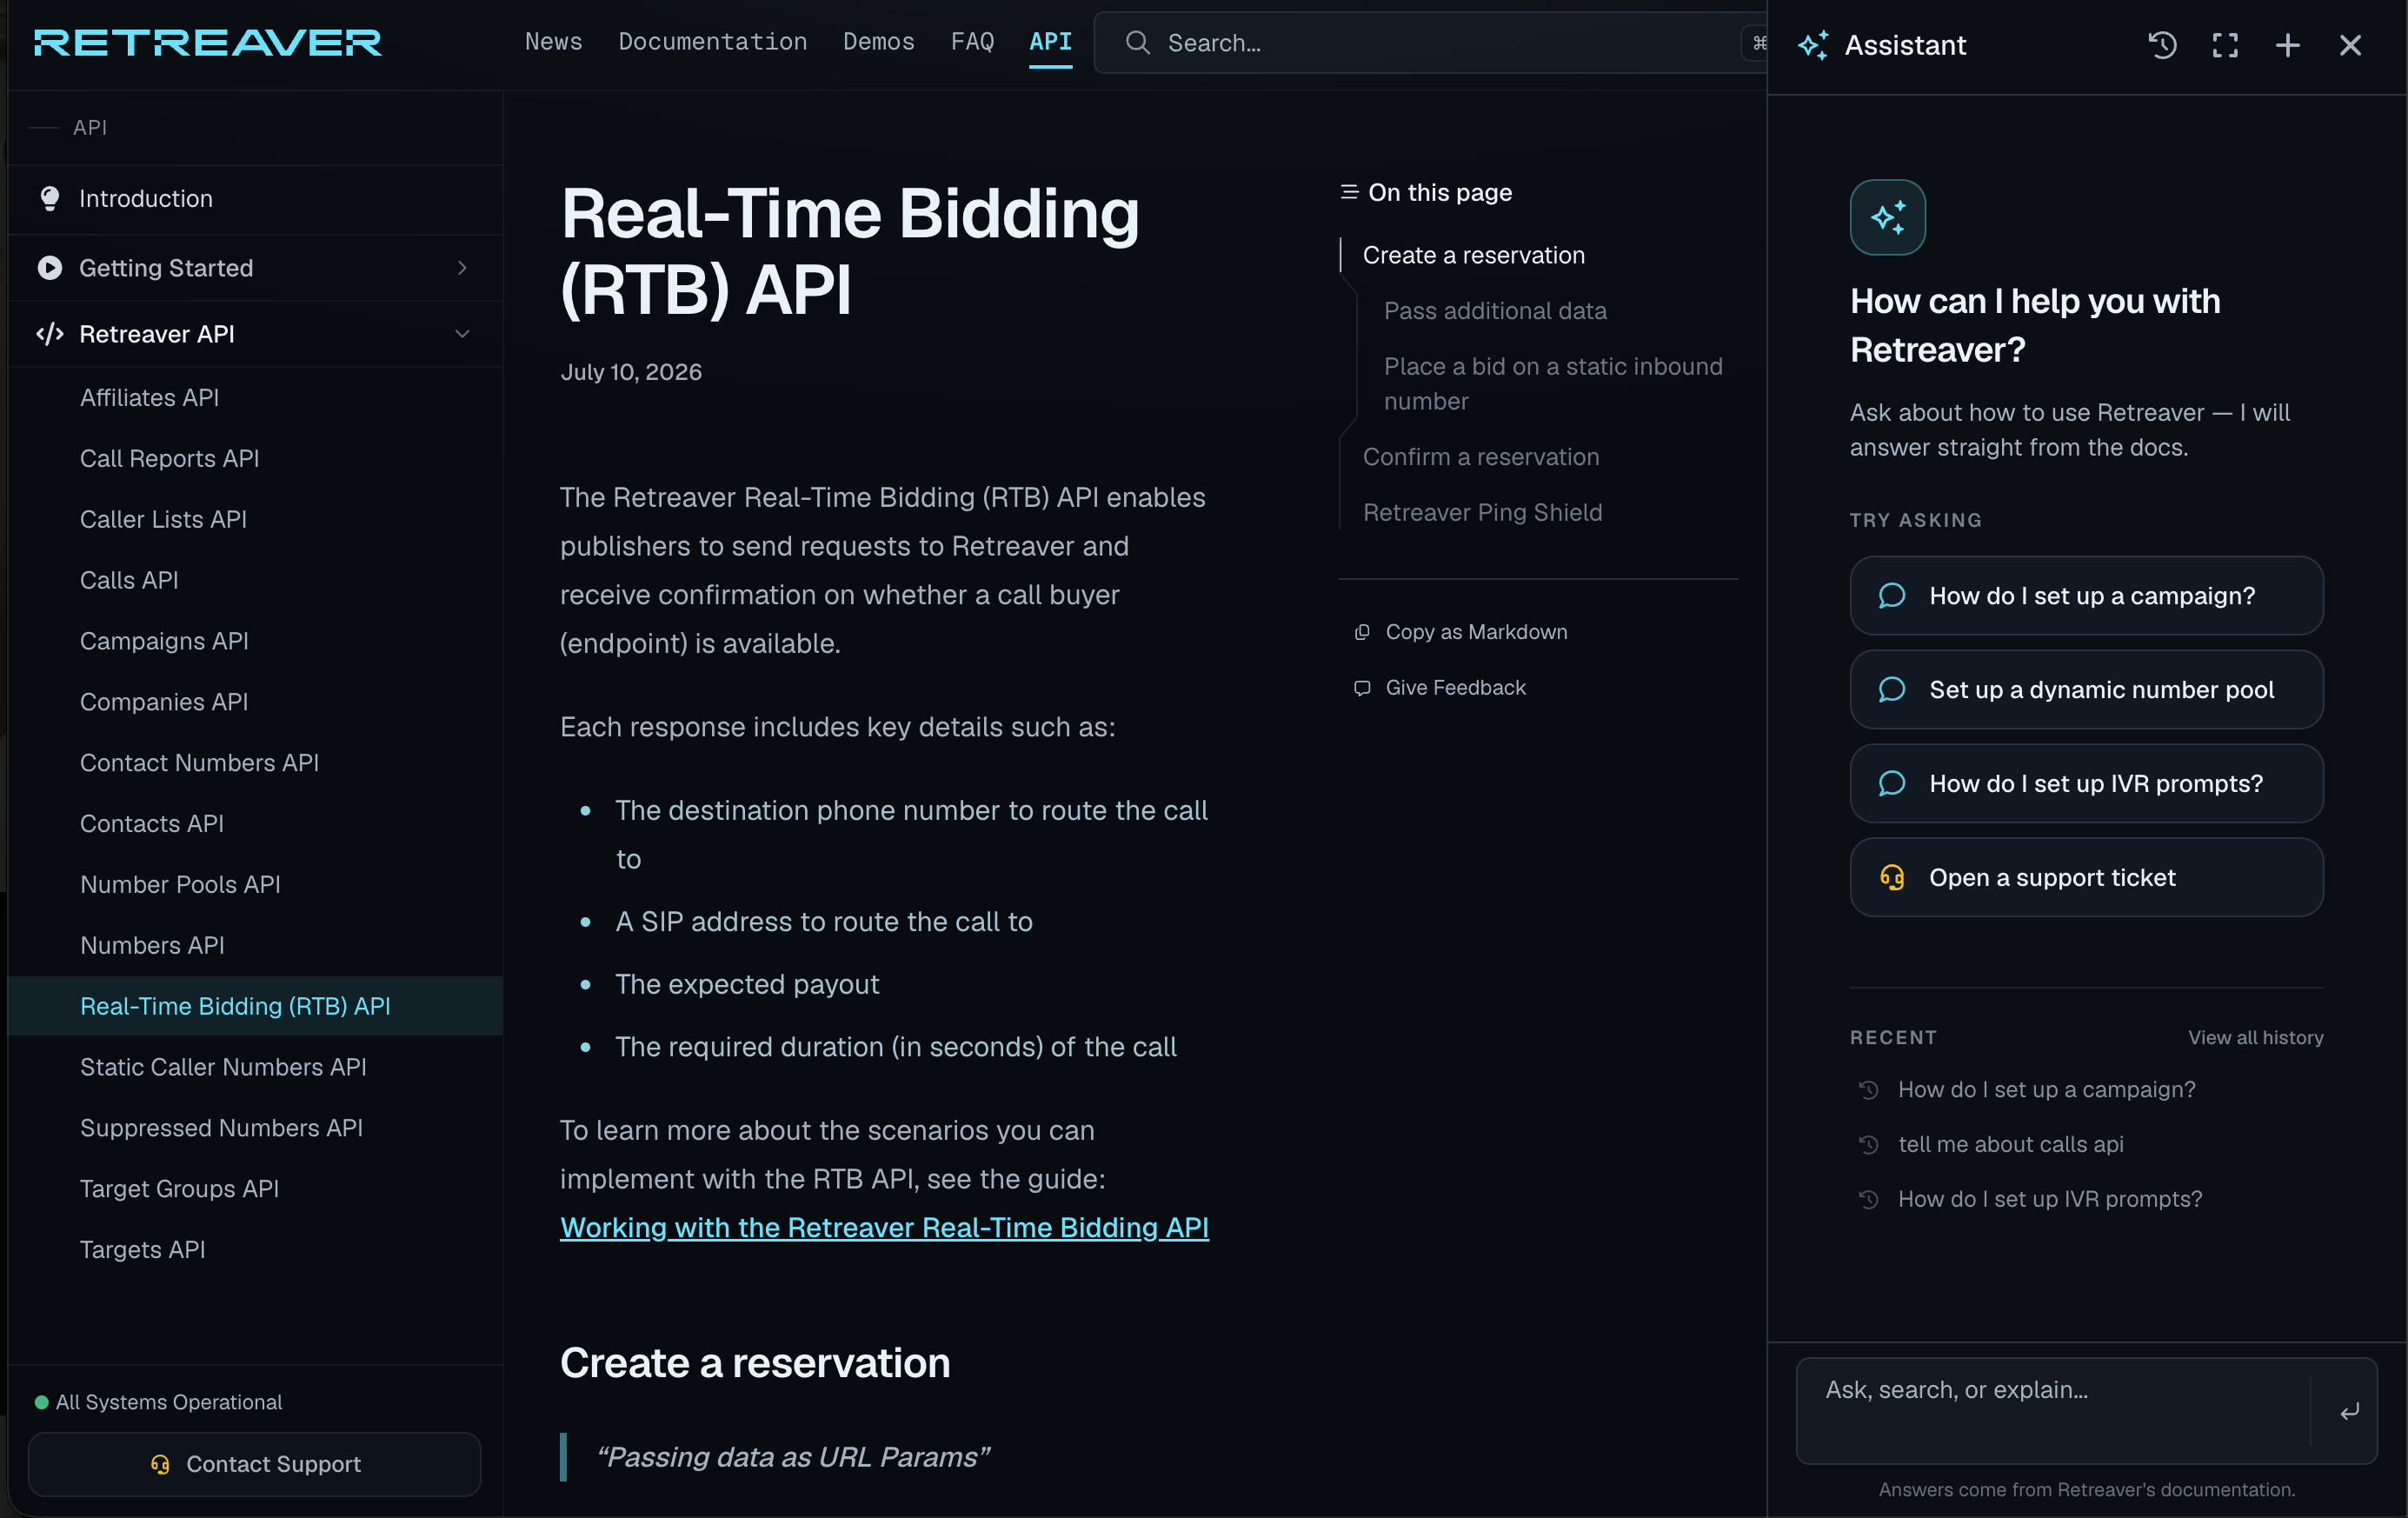
Task: Open Number Pools API in sidebar
Action: click(x=180, y=884)
